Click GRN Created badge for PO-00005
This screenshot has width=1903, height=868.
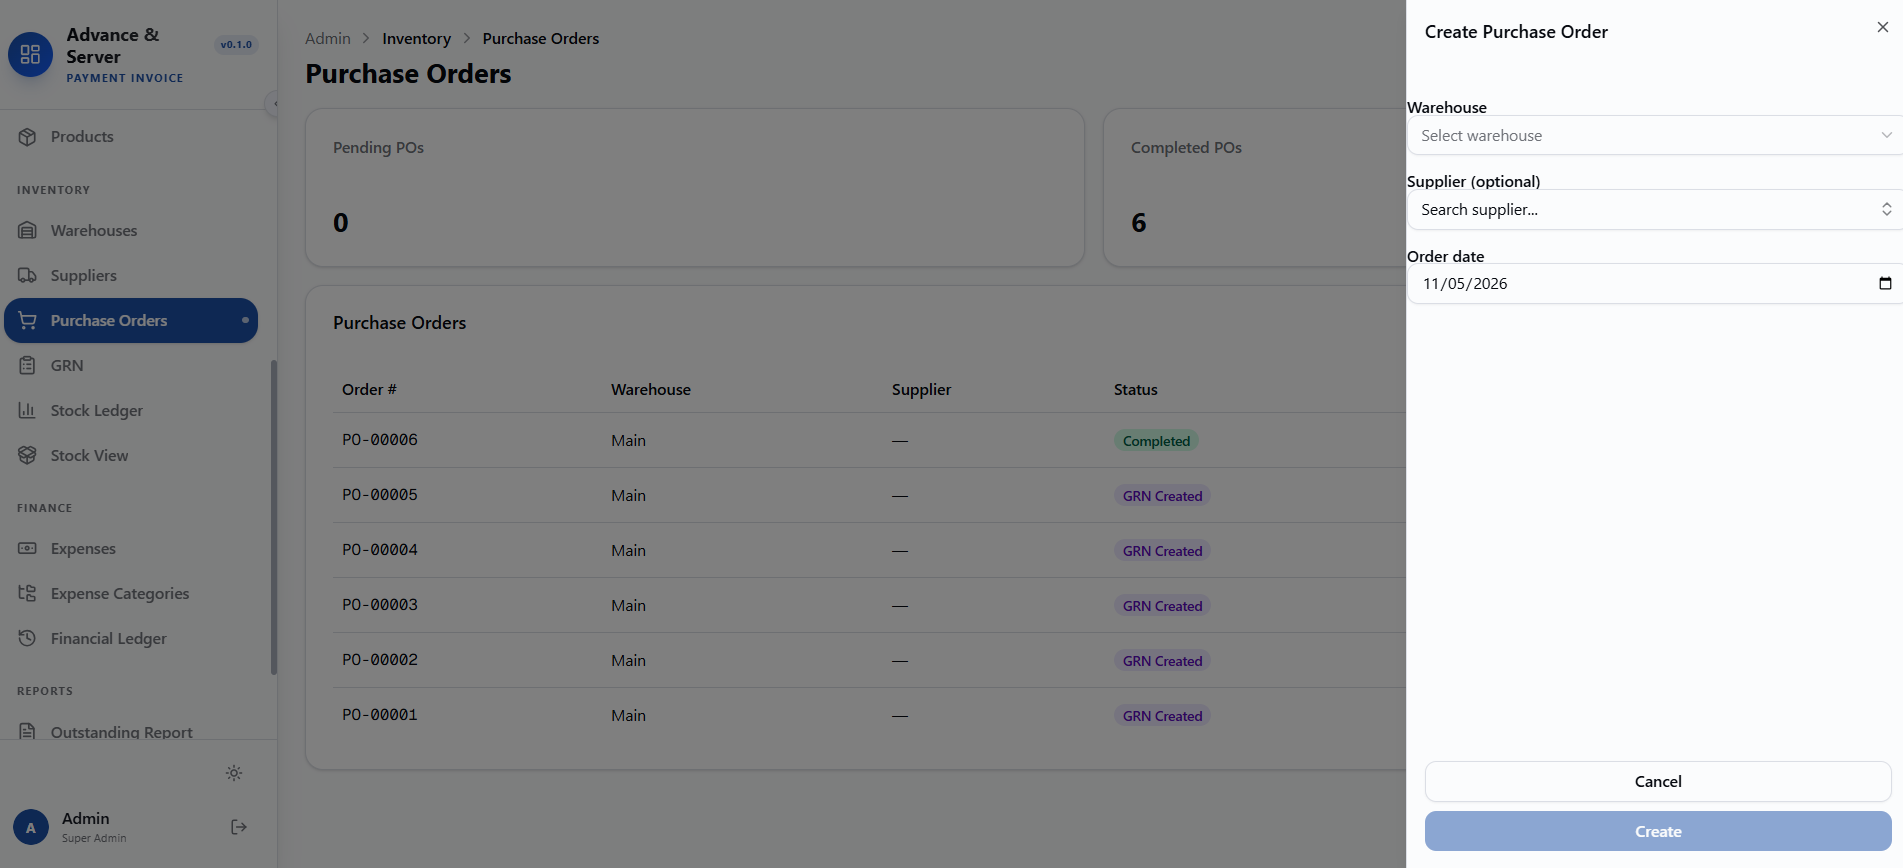click(1162, 496)
